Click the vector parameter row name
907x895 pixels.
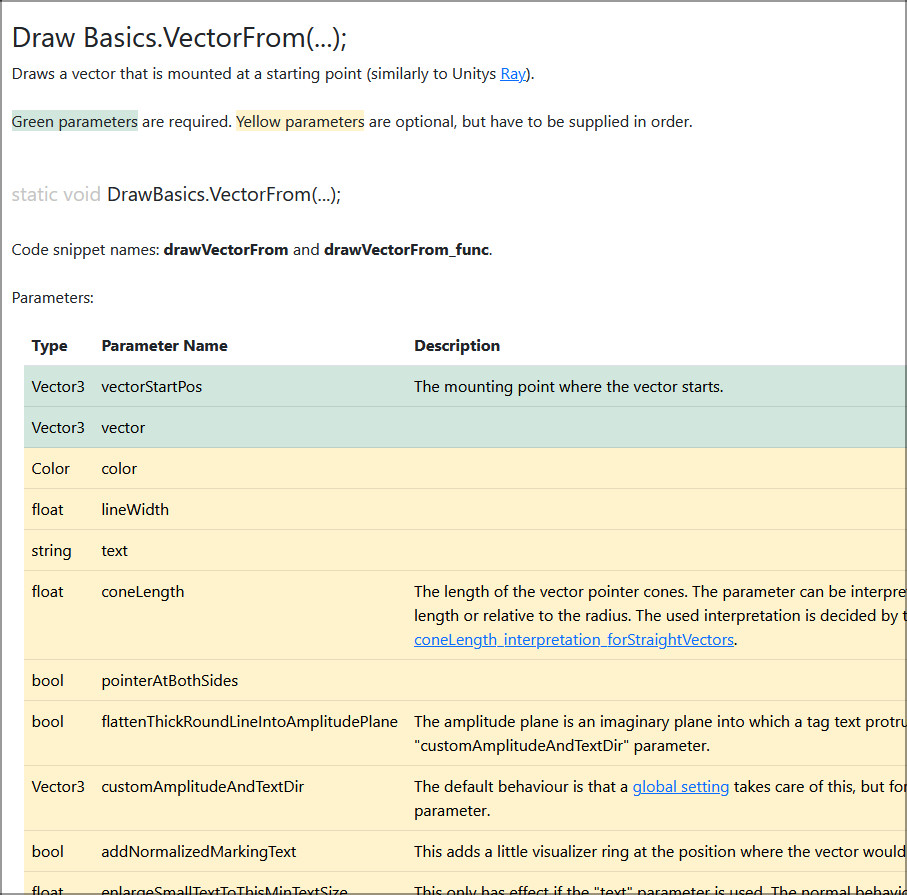pos(123,428)
